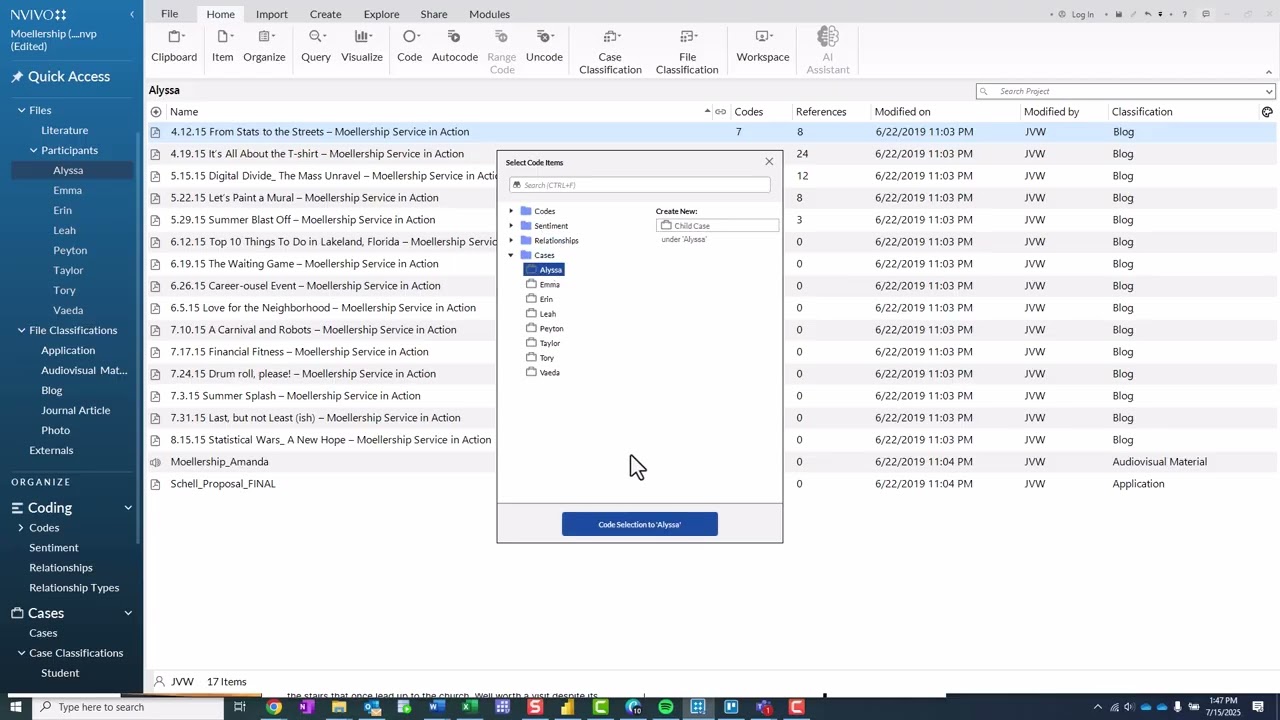Collapse the Files tree in the sidebar
The image size is (1280, 720).
pyautogui.click(x=21, y=110)
